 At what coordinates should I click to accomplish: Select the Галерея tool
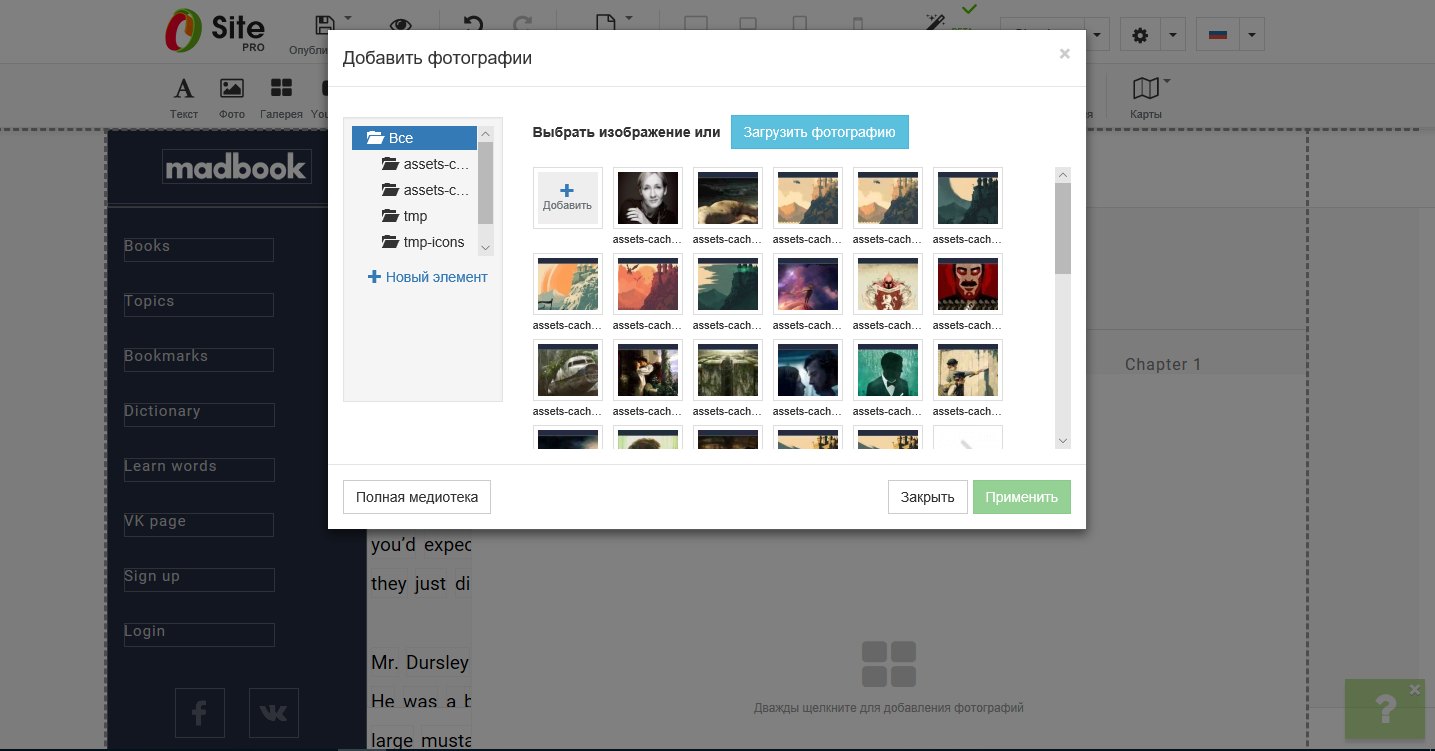click(281, 97)
